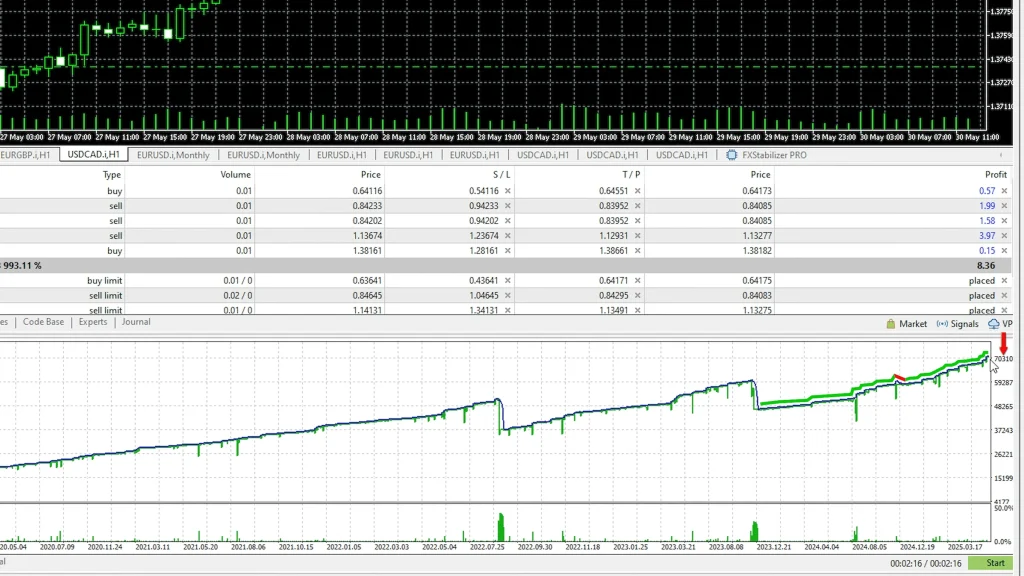This screenshot has width=1024, height=576.
Task: Delete the pending buy limit order
Action: (1004, 281)
